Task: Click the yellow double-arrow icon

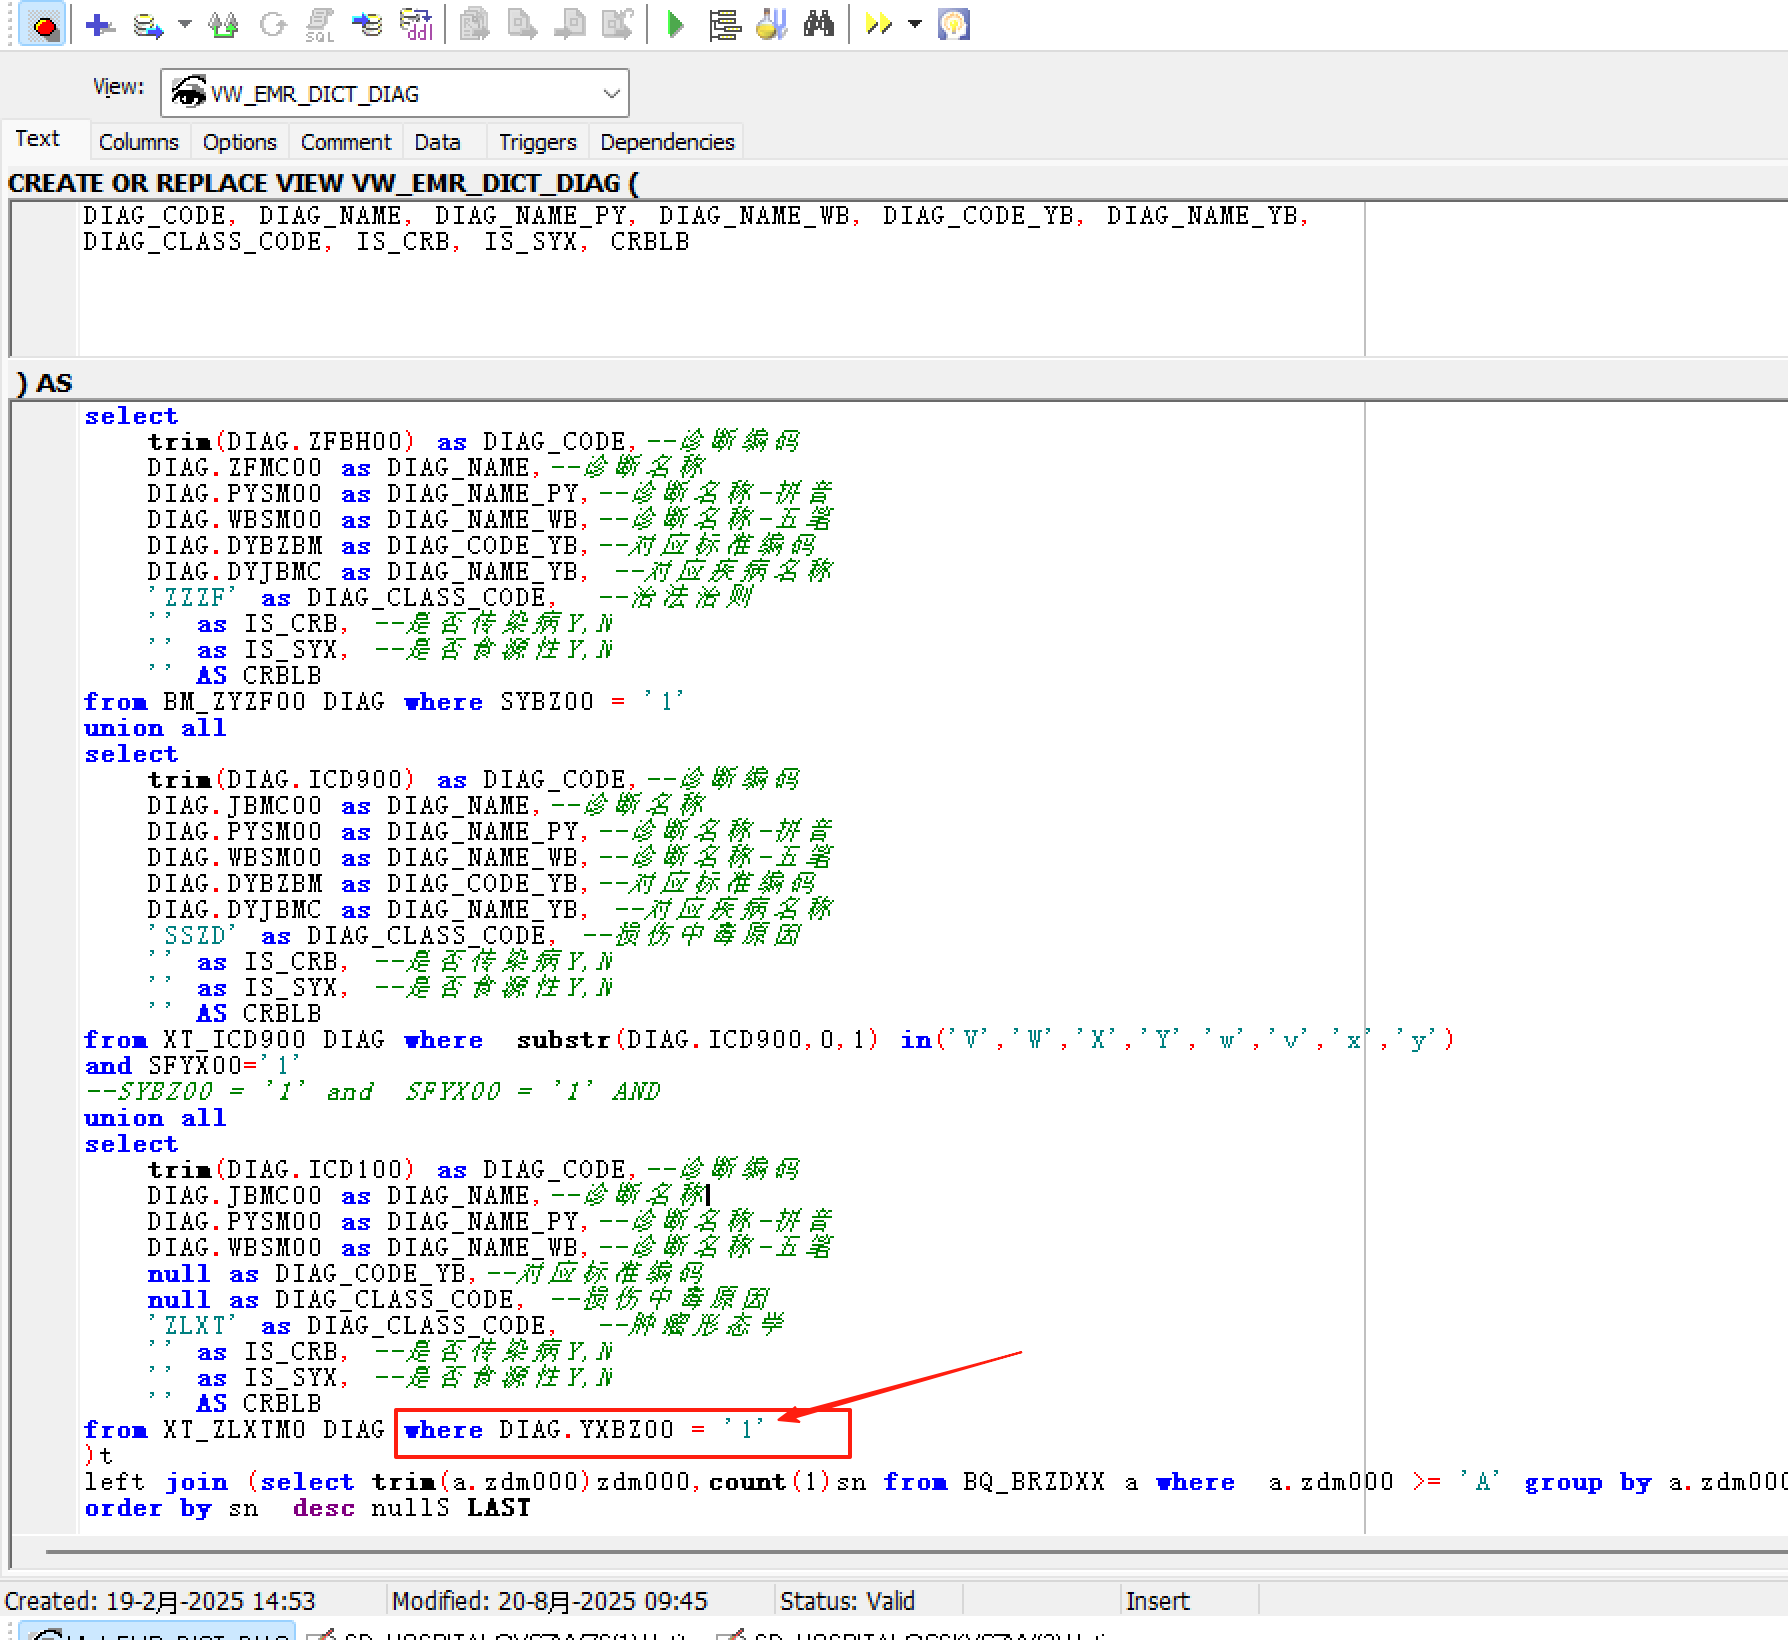Action: (878, 25)
